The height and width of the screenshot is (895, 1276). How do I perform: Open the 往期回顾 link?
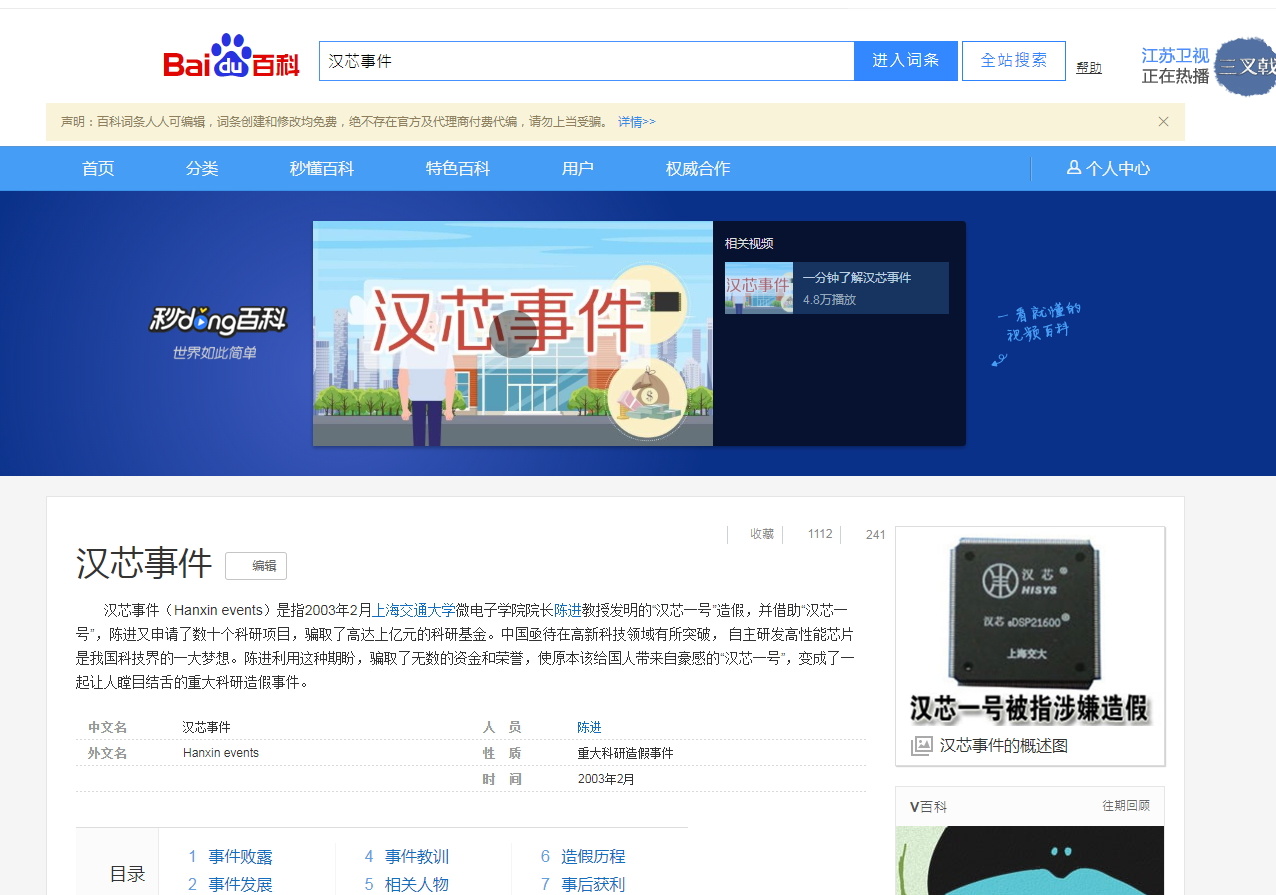point(1126,806)
